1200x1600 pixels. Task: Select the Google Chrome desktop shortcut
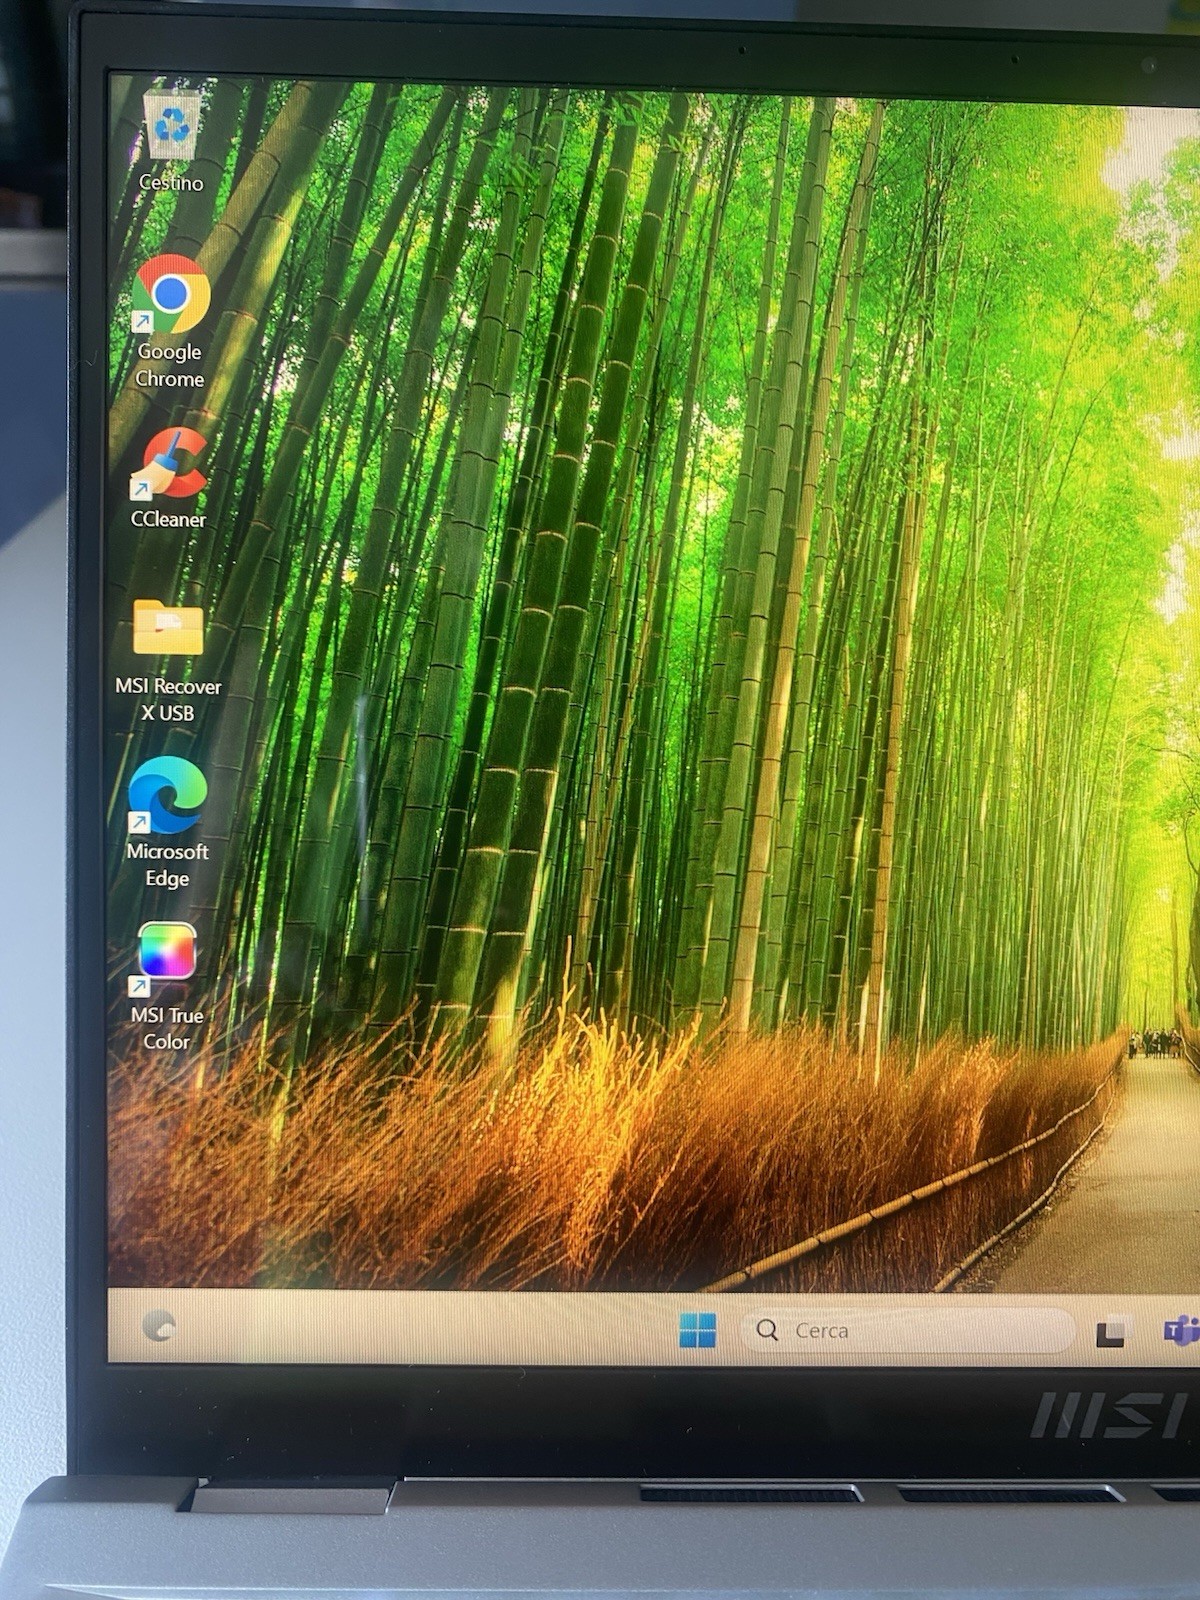(171, 295)
